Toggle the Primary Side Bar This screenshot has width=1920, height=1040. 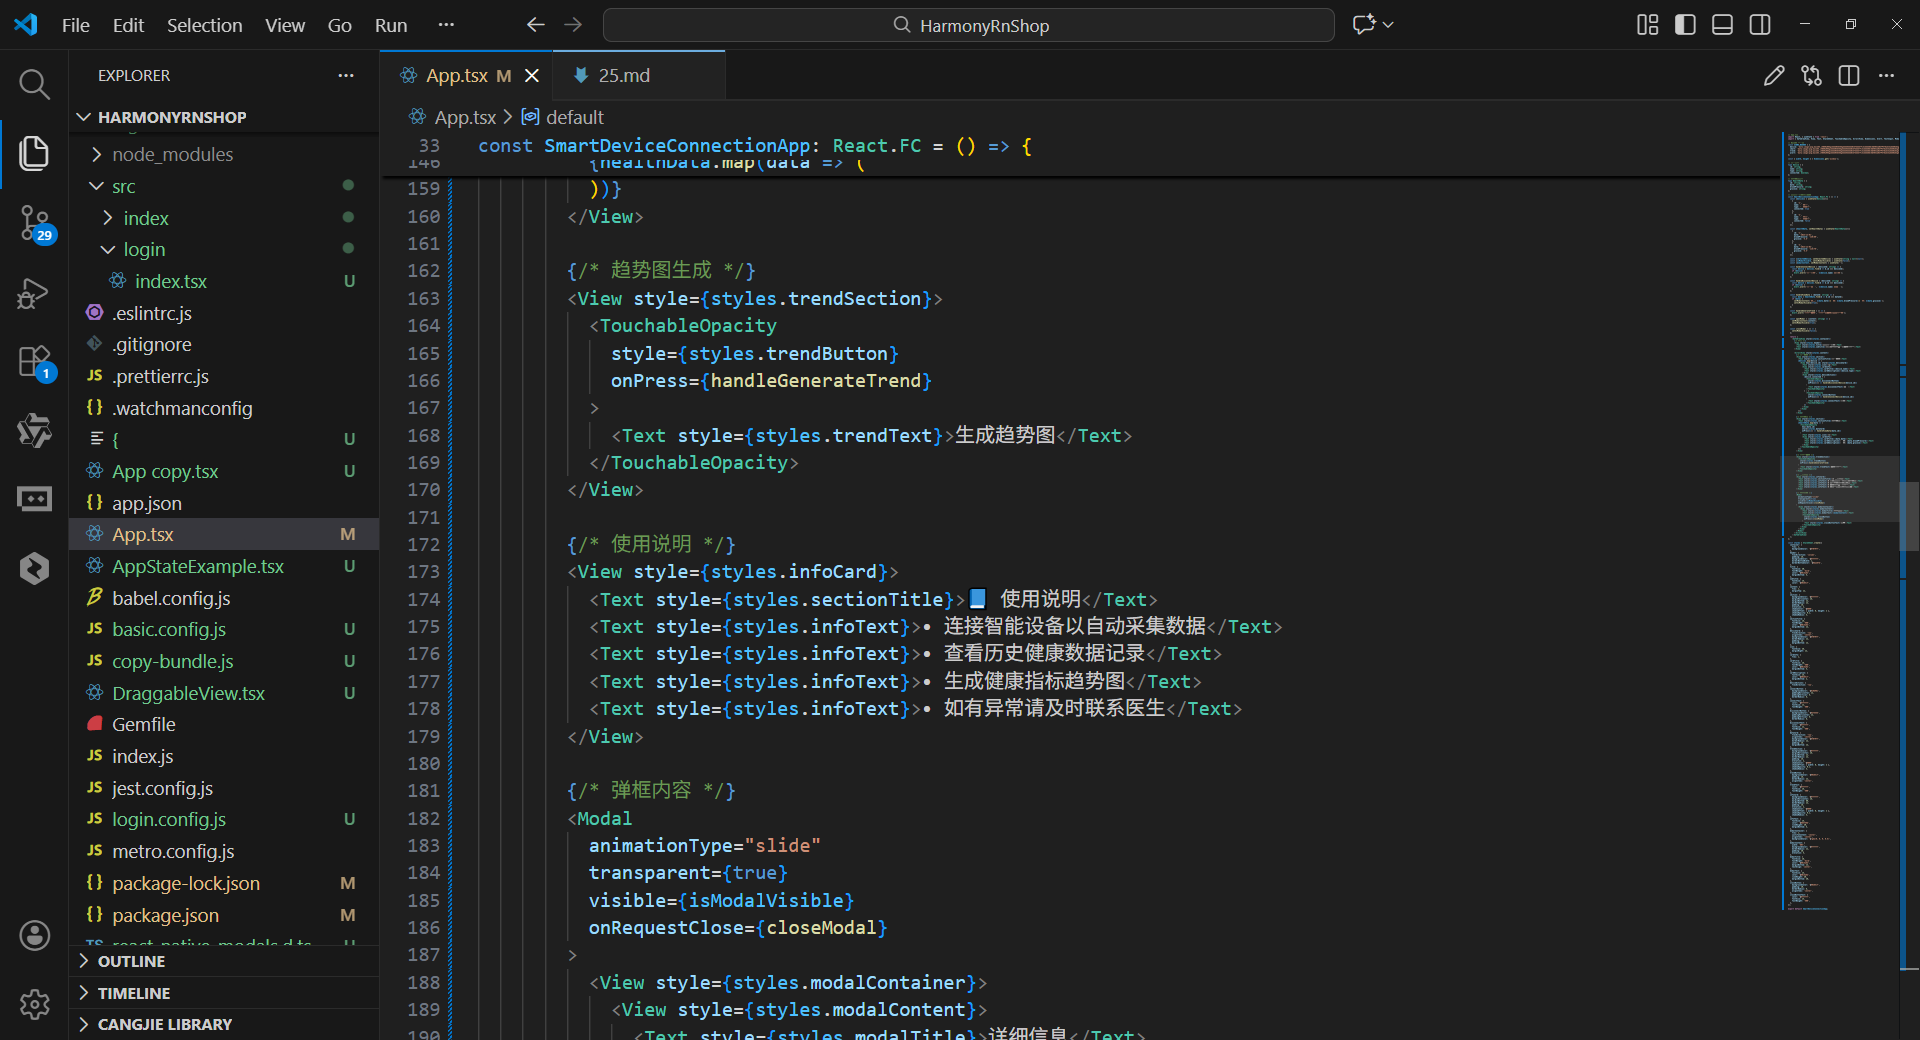pos(1685,25)
